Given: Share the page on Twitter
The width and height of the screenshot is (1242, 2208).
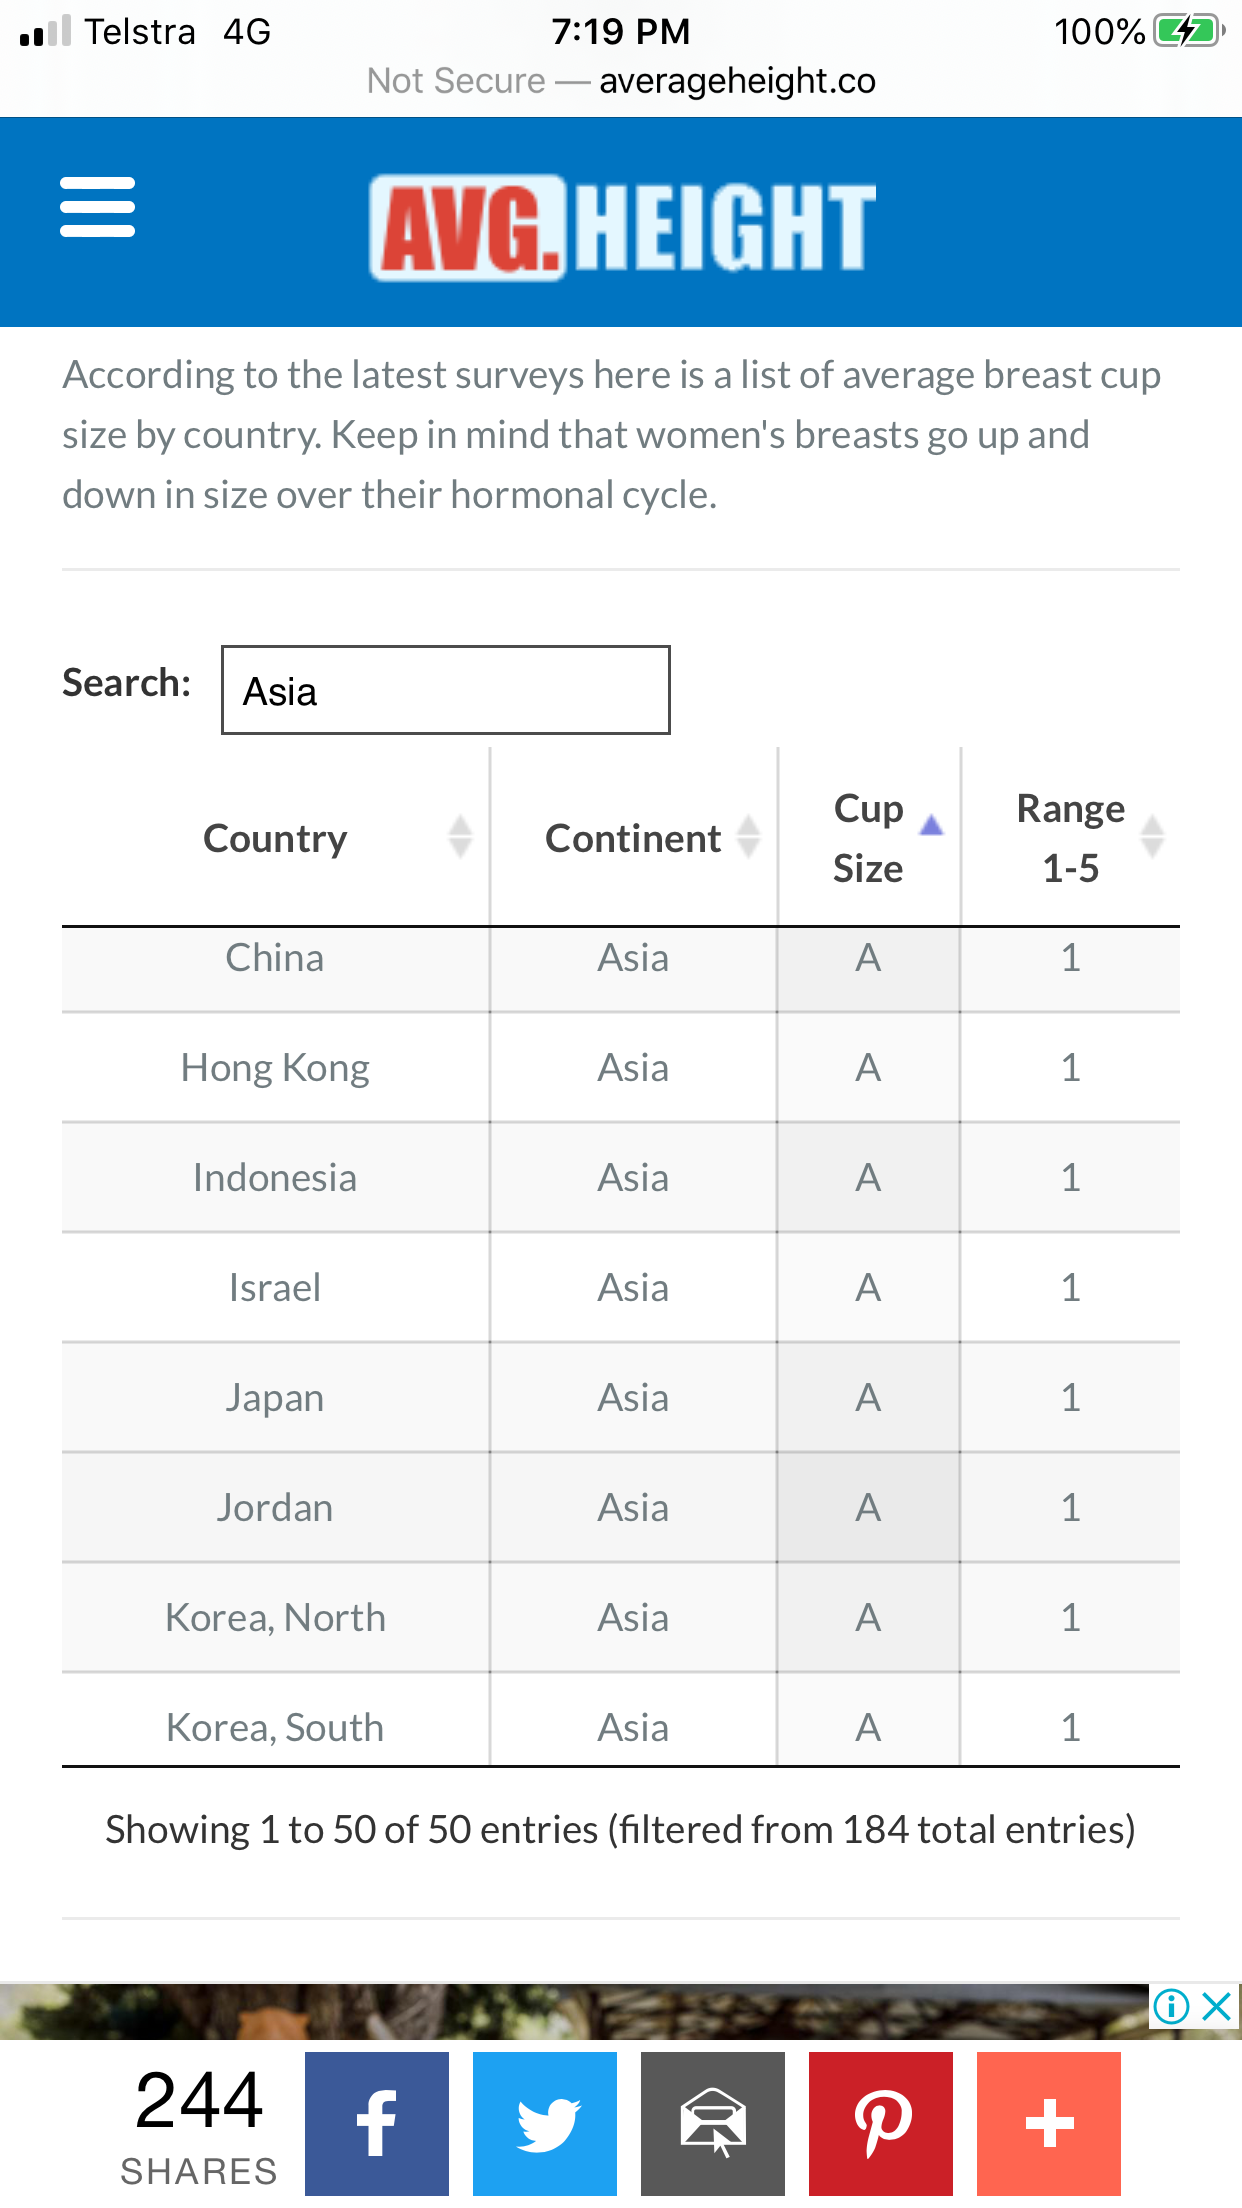Looking at the screenshot, I should click(545, 2123).
